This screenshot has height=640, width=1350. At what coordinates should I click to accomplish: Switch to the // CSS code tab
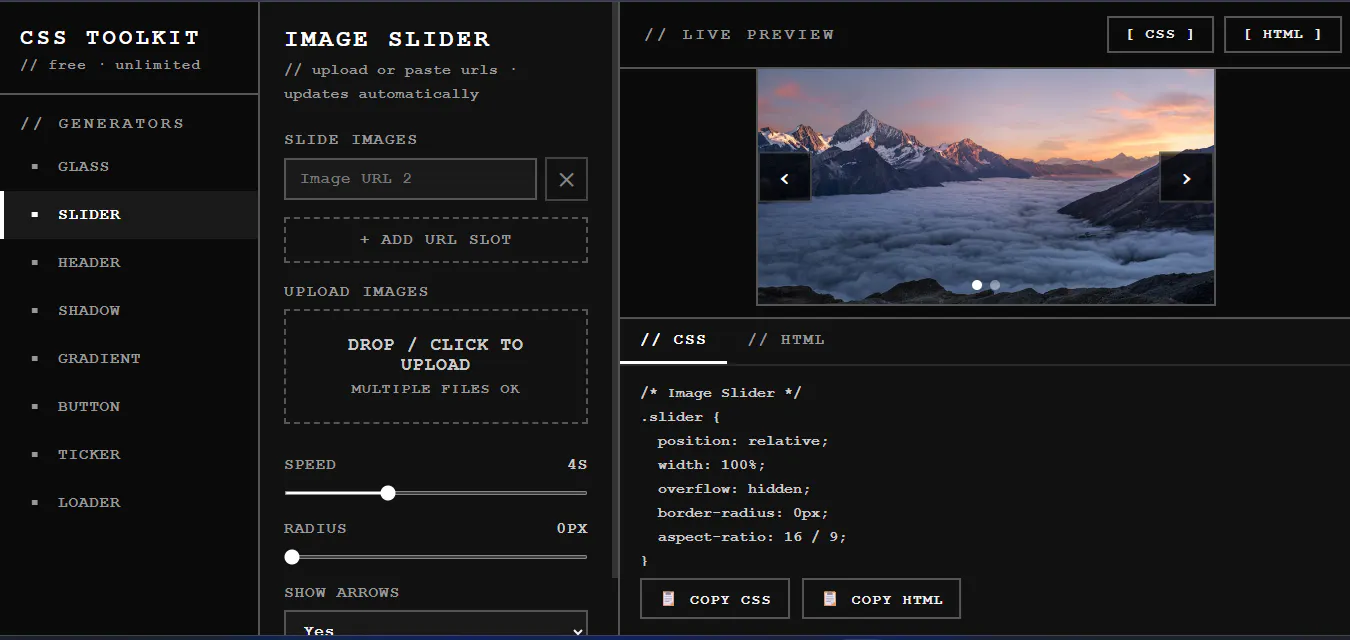[673, 340]
